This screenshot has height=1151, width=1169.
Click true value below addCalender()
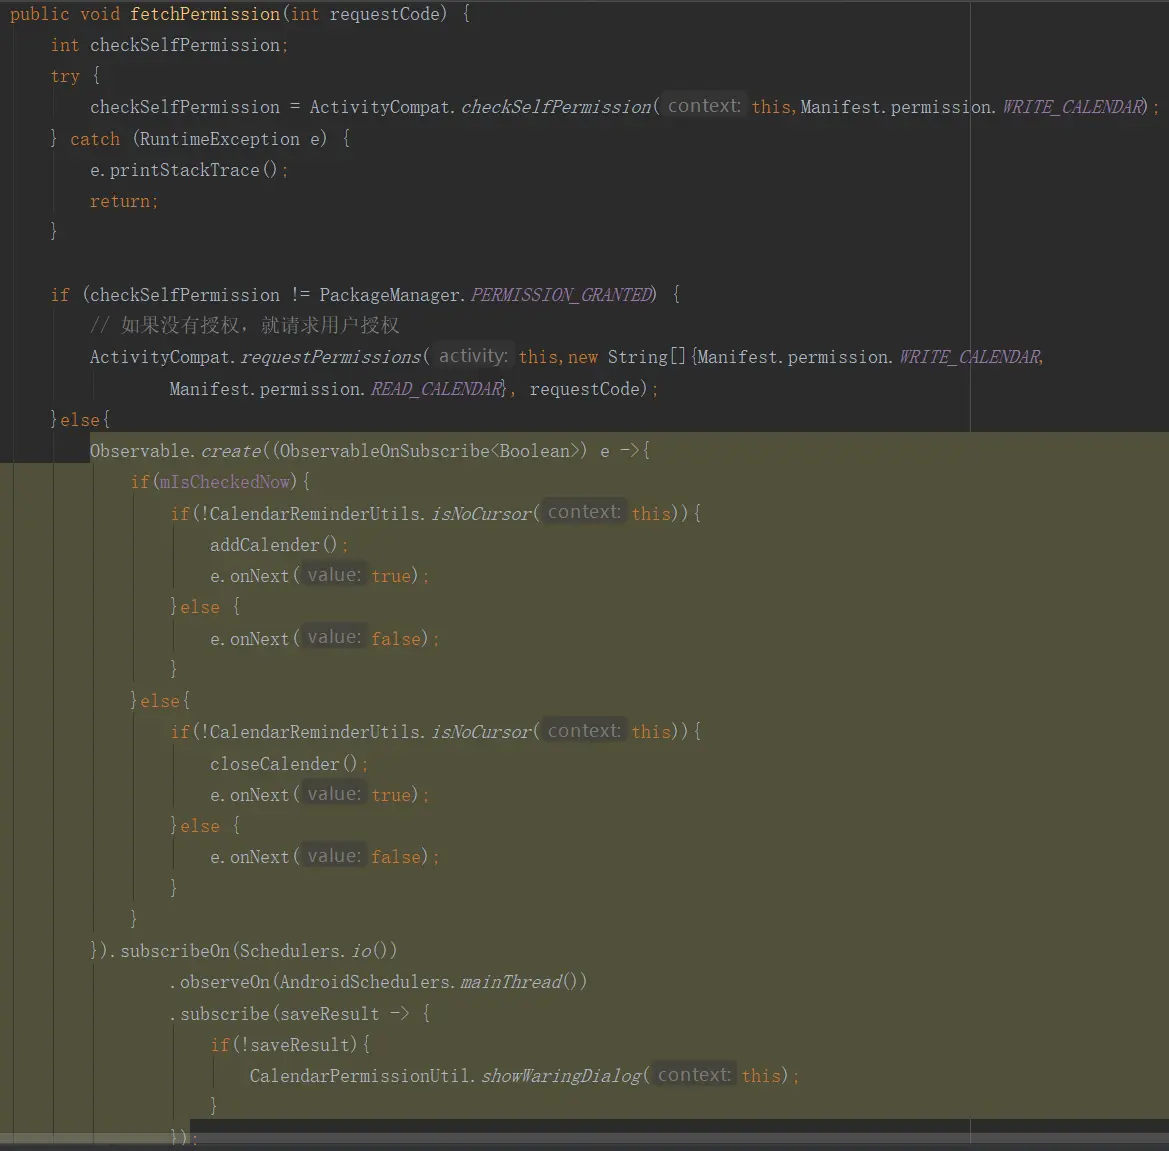[x=391, y=577]
